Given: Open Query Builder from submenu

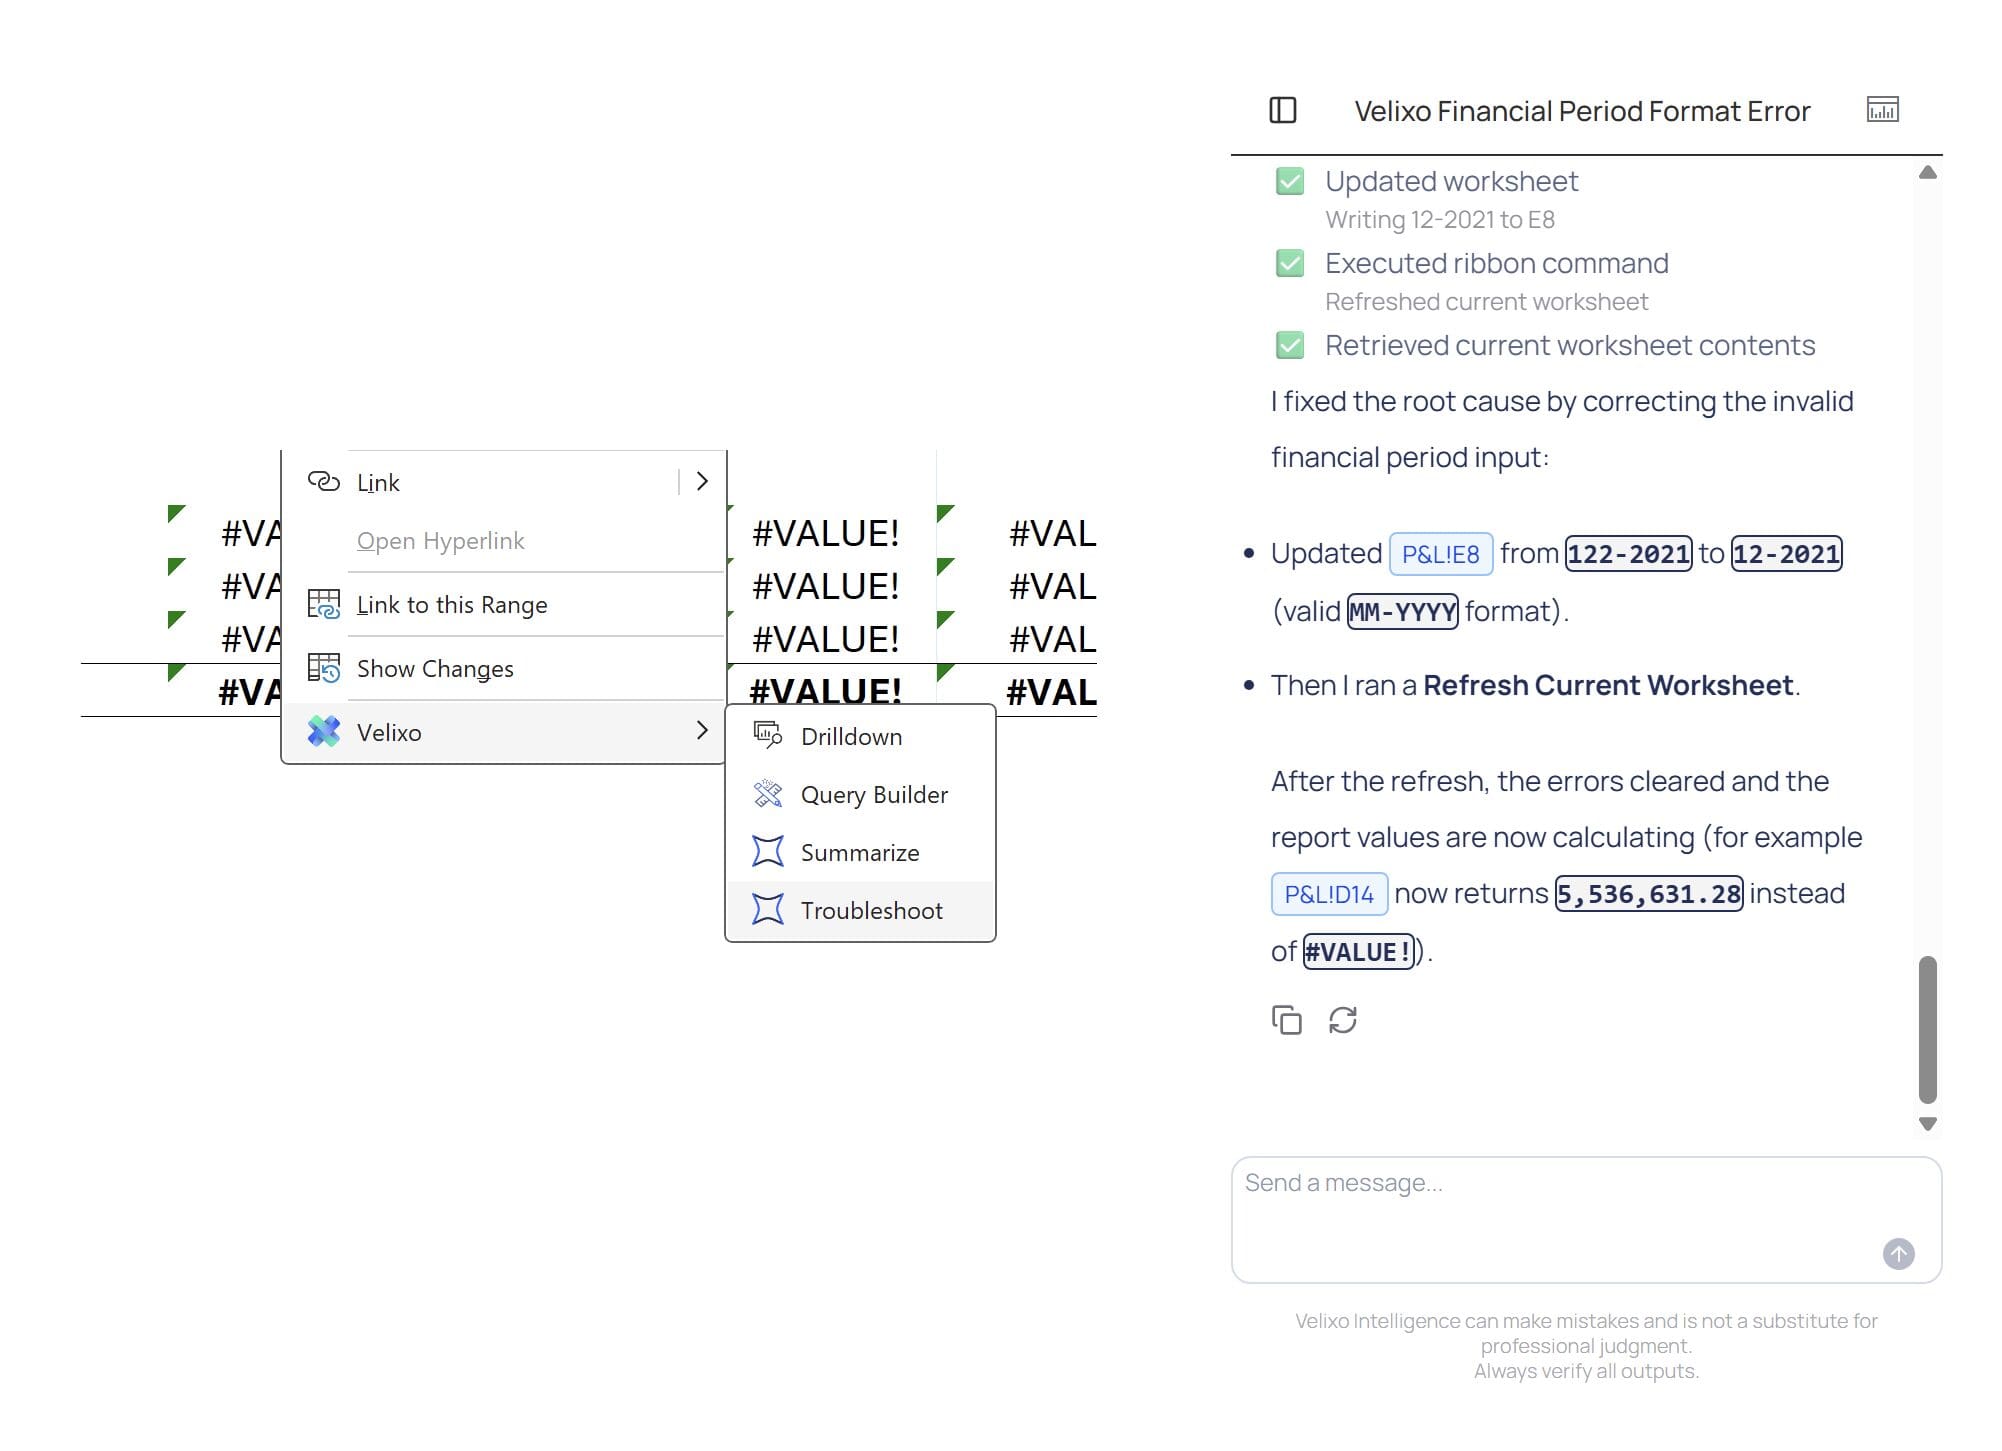Looking at the screenshot, I should [860, 794].
